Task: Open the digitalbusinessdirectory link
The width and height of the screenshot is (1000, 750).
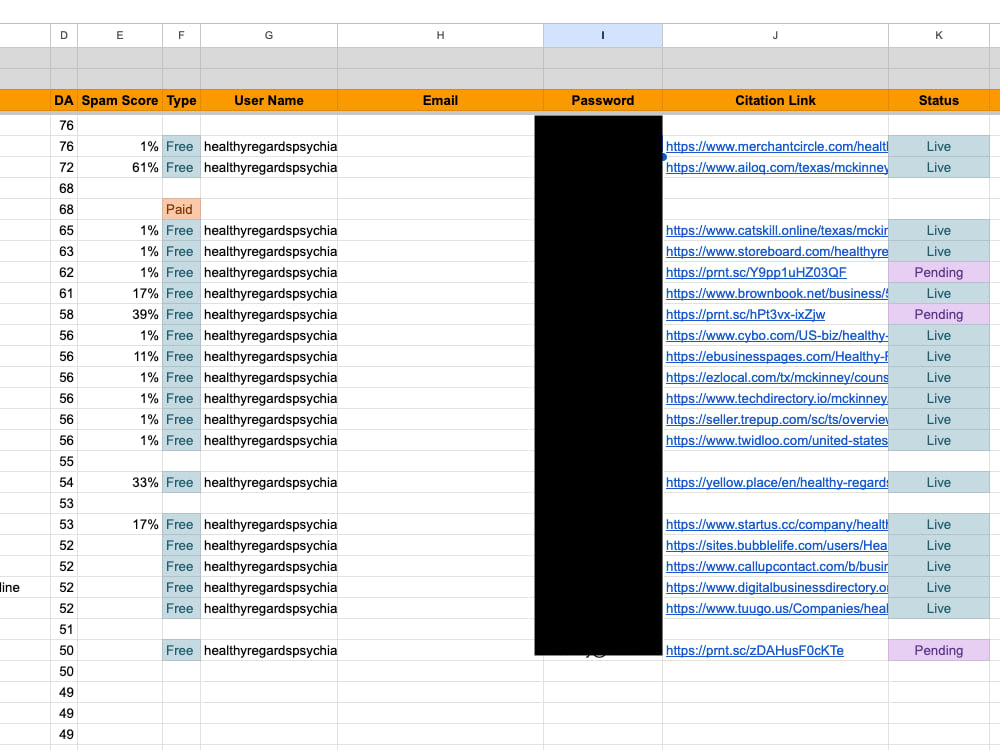Action: (x=776, y=587)
